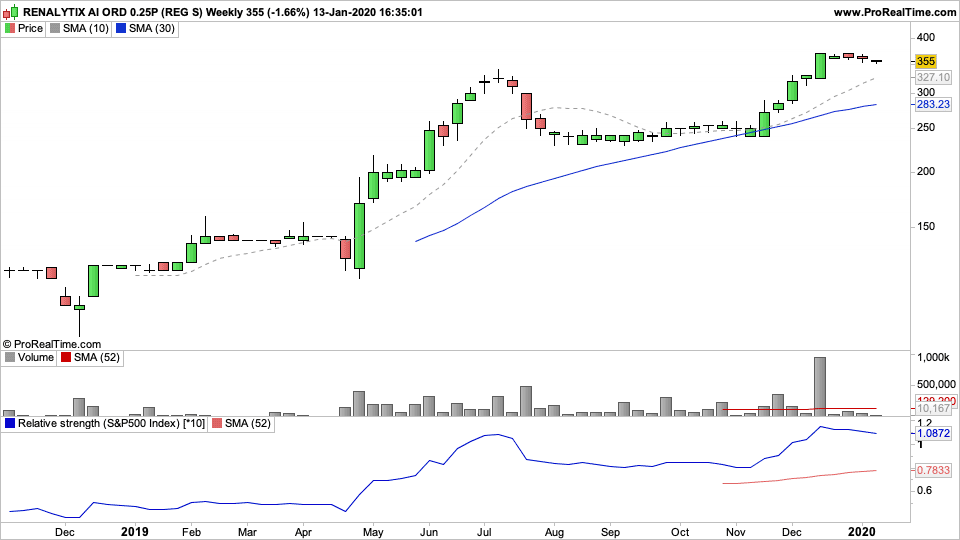Click the yellow 355 current price tag
The width and height of the screenshot is (960, 540).
(926, 61)
